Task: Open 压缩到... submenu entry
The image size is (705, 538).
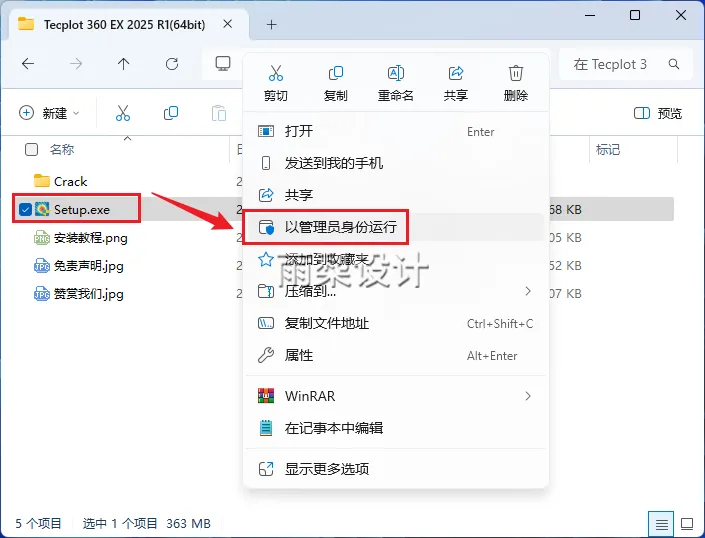Action: [x=395, y=291]
